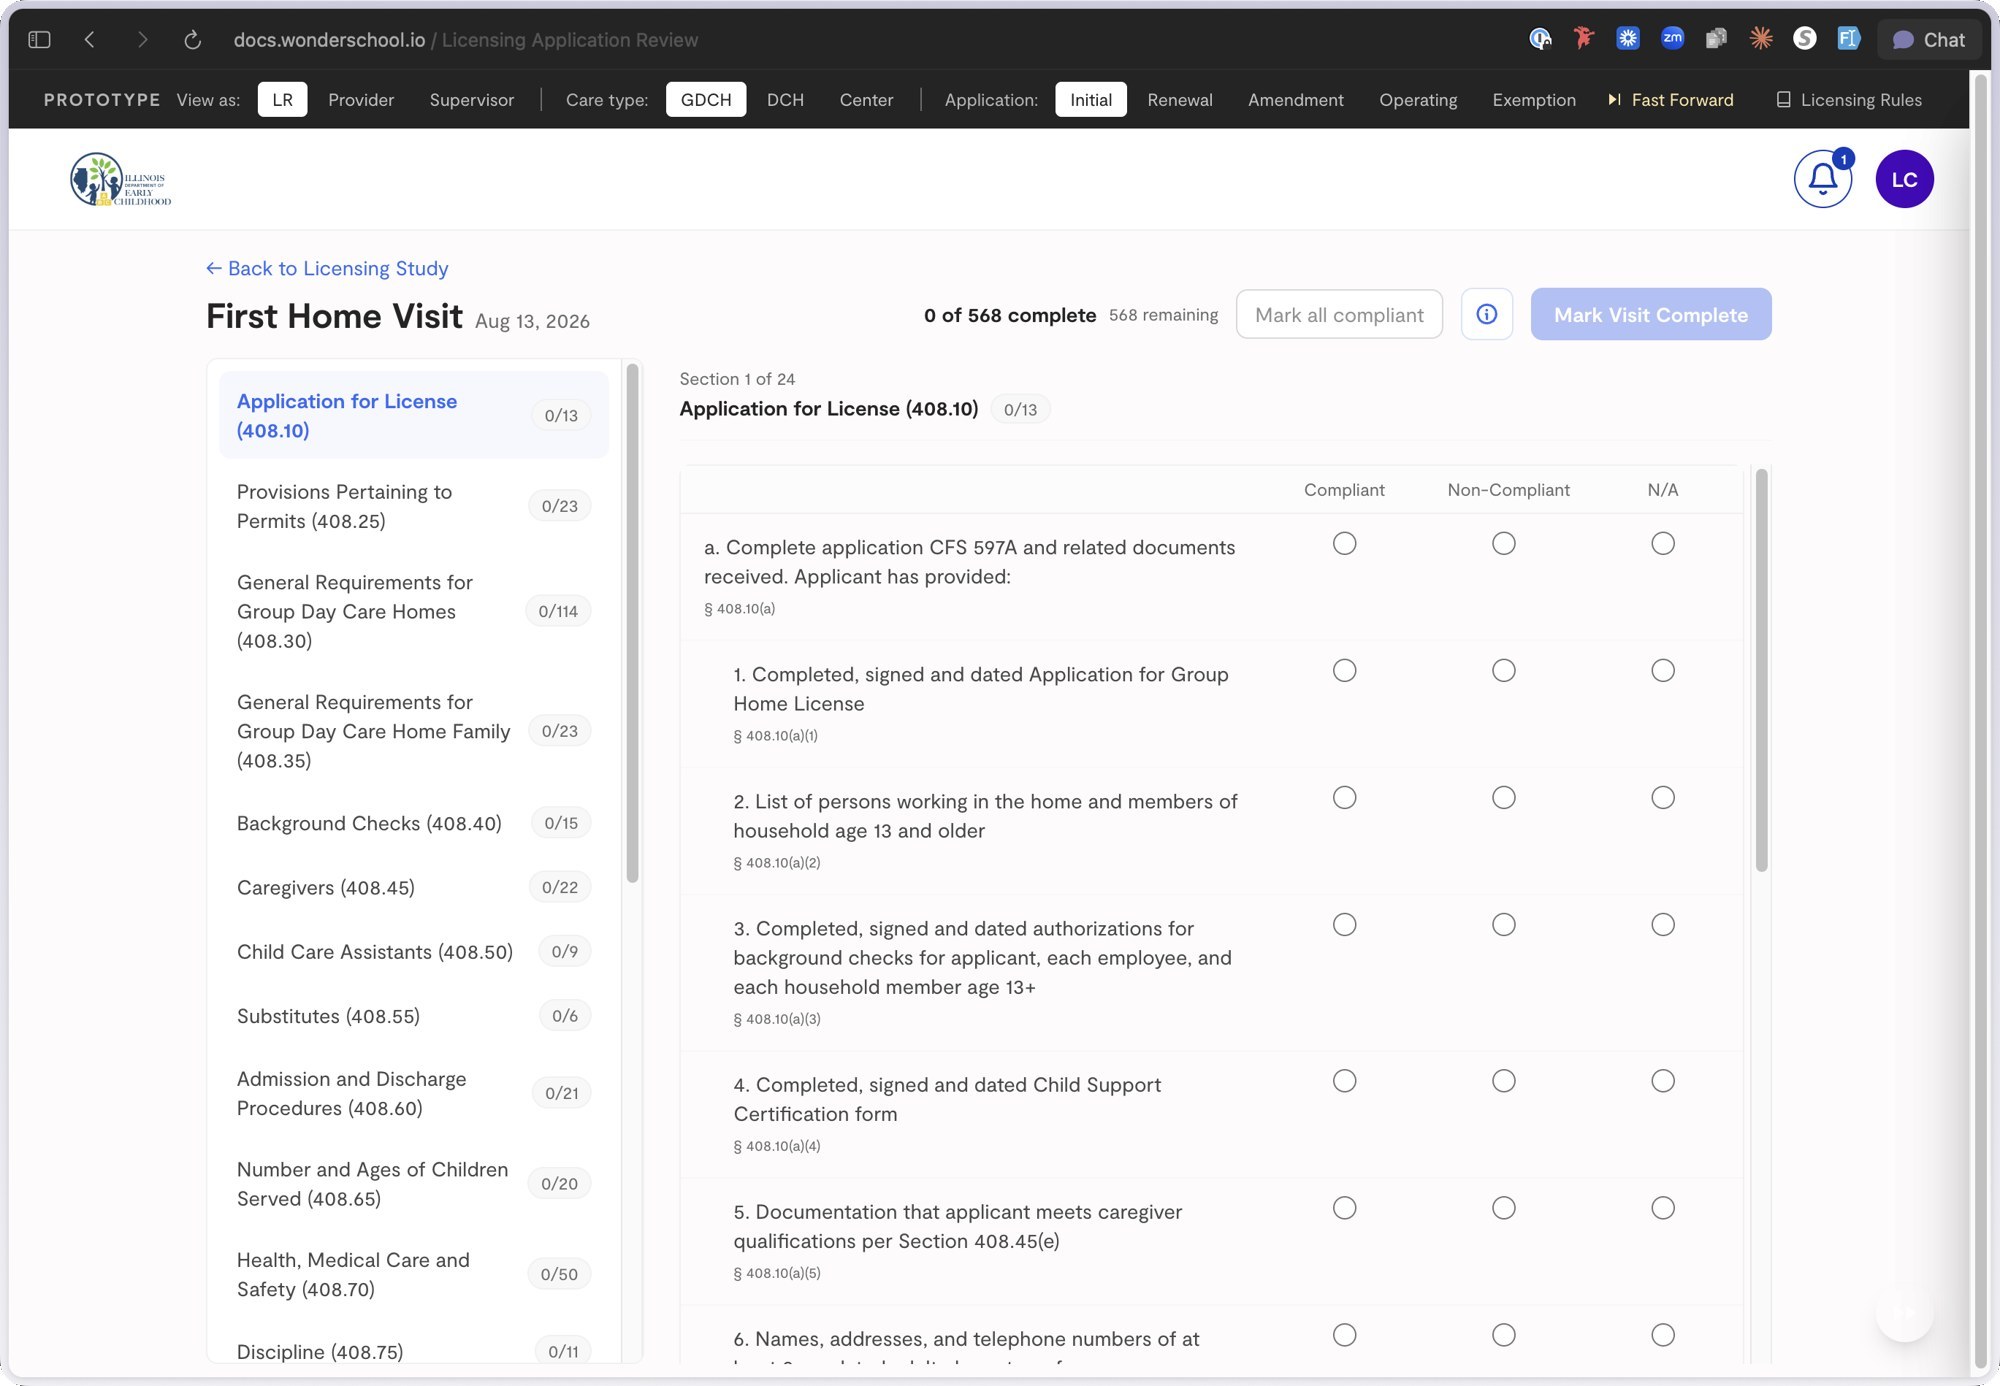This screenshot has height=1386, width=2000.
Task: Mark item 6 names and addresses as N/A
Action: [1663, 1335]
